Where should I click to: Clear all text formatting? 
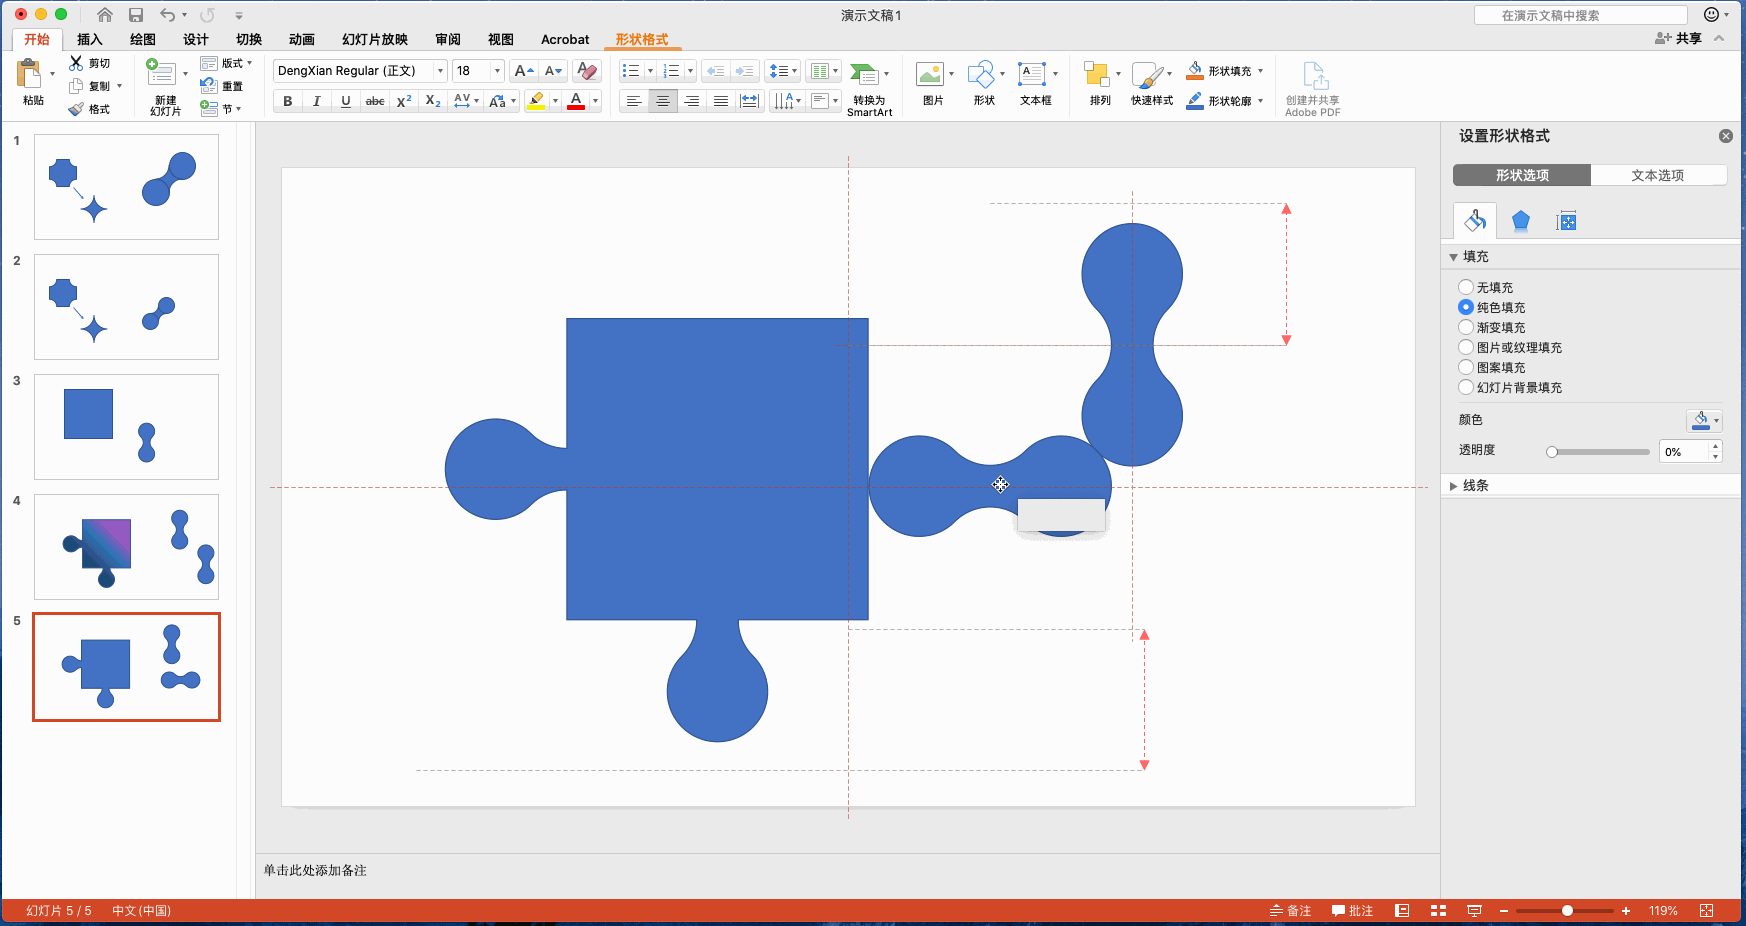588,71
